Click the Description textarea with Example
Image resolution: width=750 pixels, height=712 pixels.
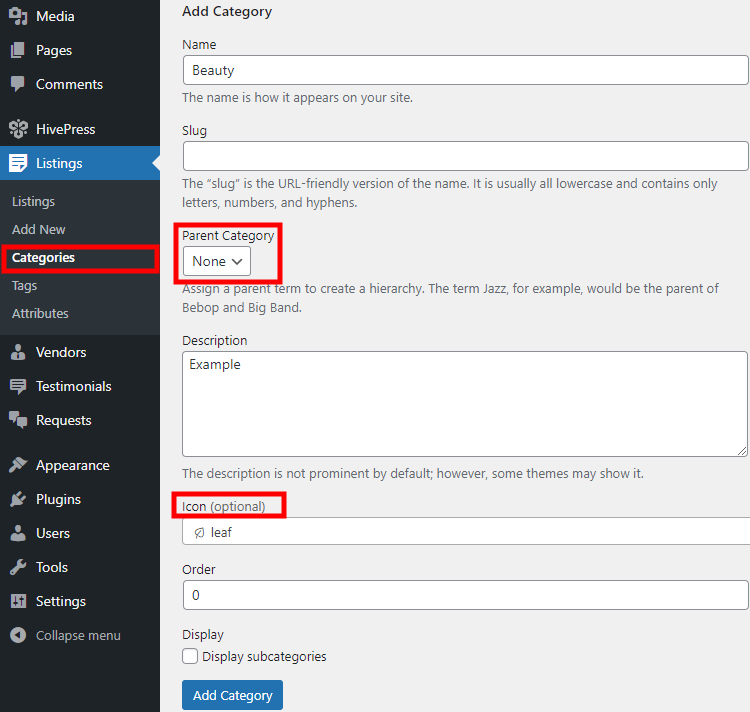[464, 404]
